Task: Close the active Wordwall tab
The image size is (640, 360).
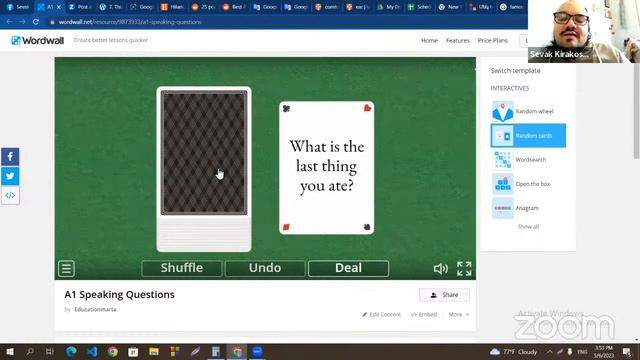Action: click(59, 7)
